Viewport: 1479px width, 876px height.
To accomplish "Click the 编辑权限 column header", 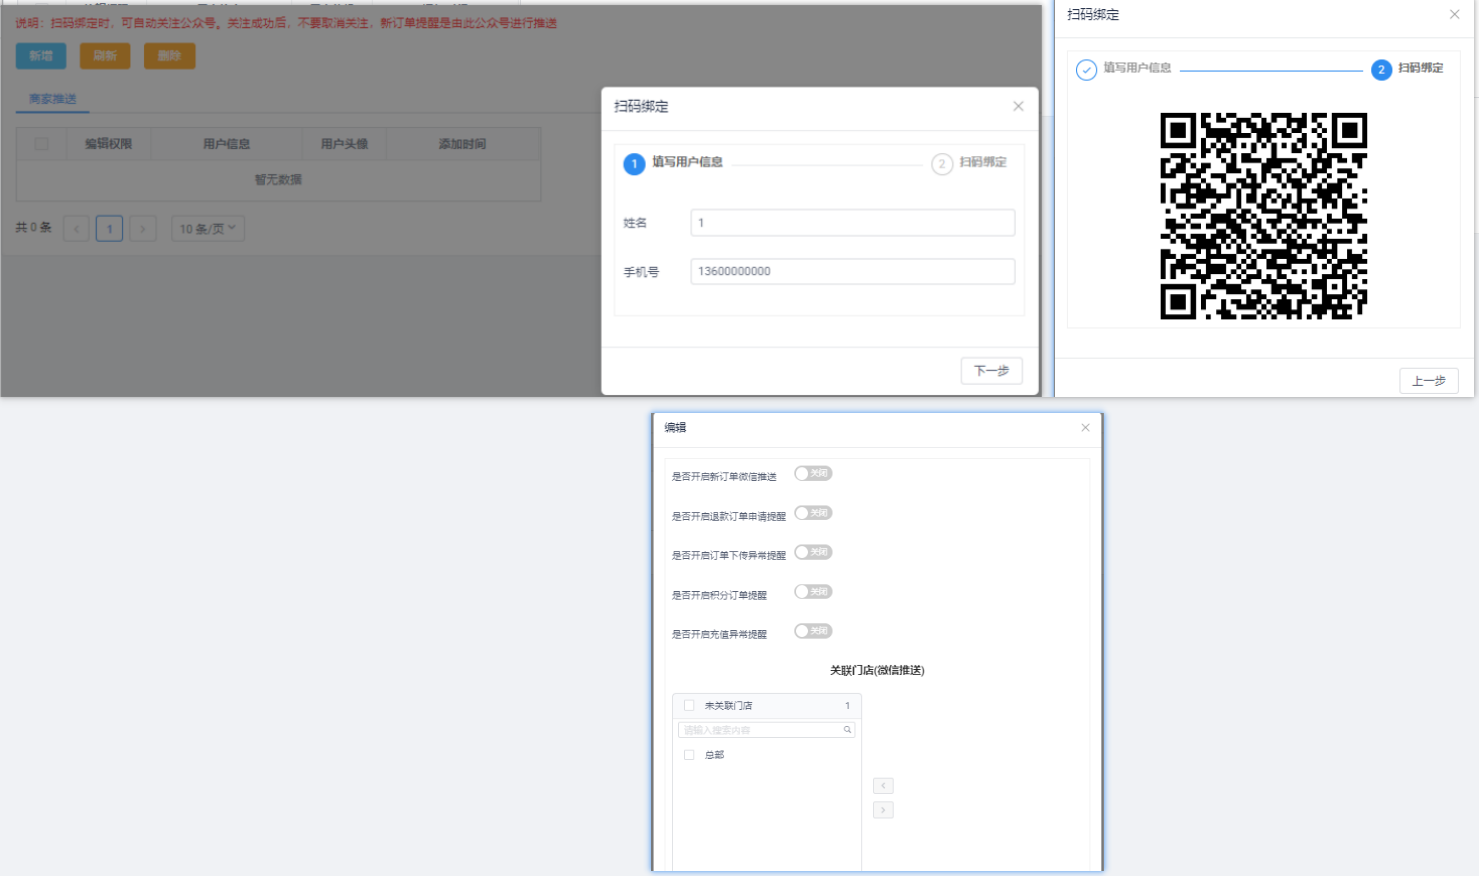I will tap(108, 144).
